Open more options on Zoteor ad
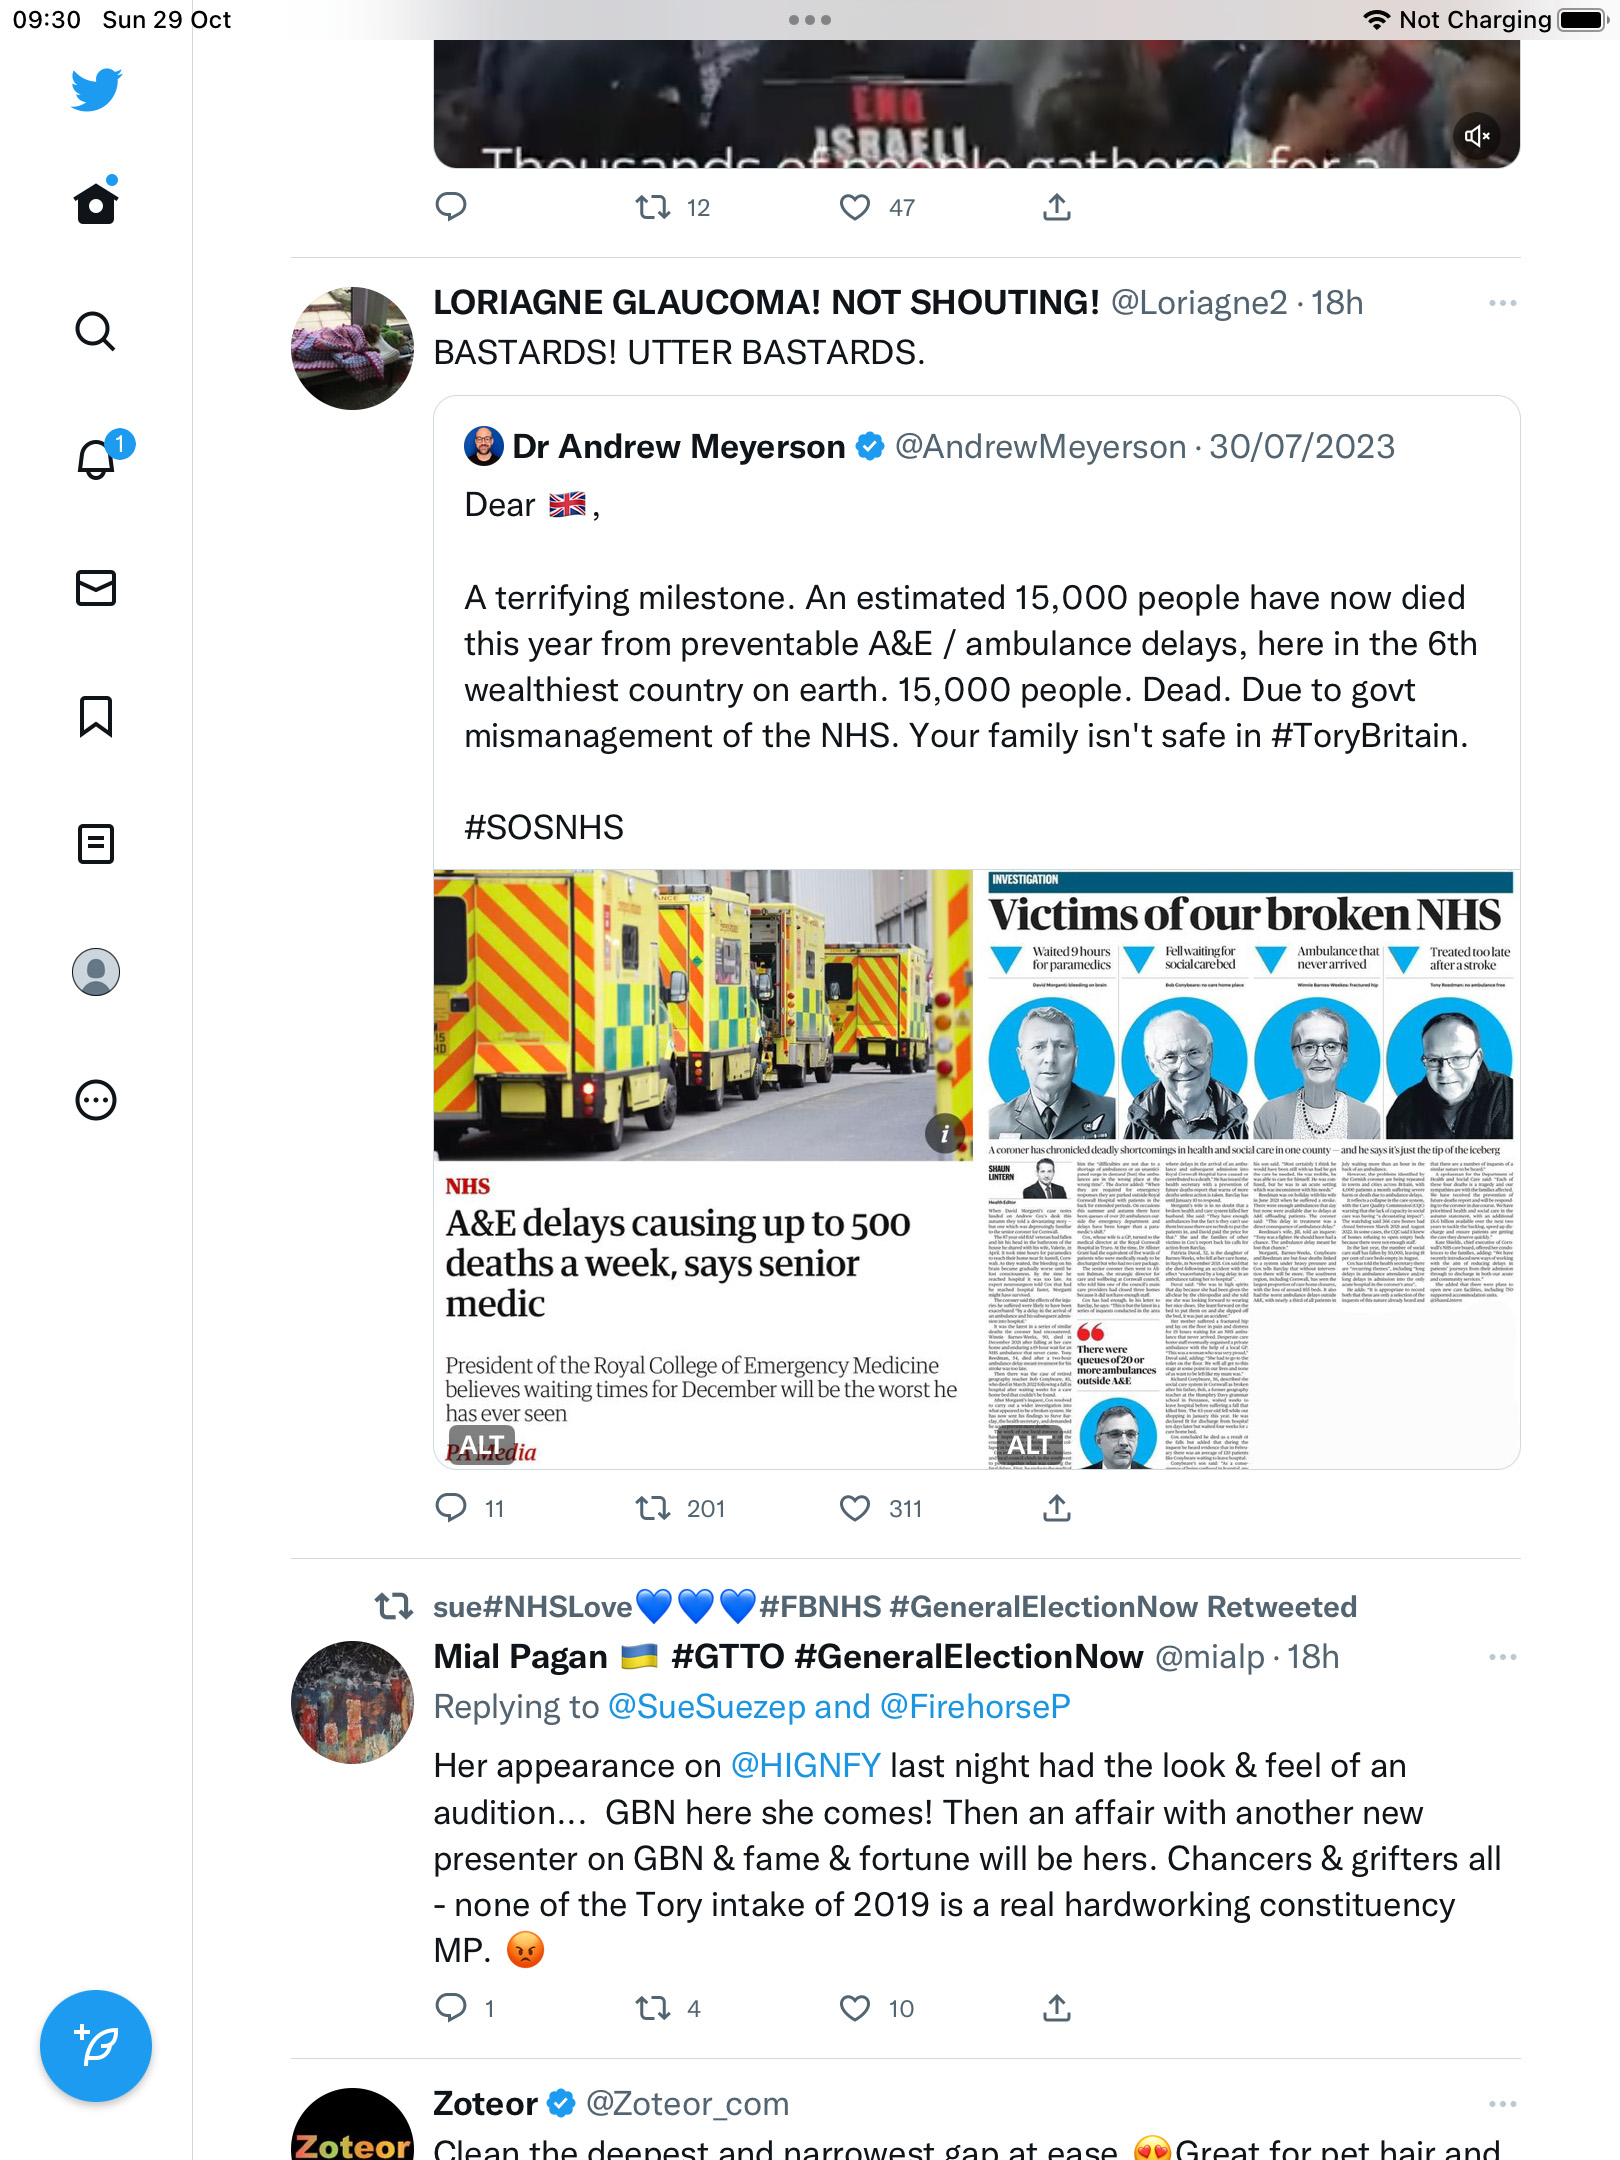The height and width of the screenshot is (2160, 1620). click(x=1502, y=2104)
